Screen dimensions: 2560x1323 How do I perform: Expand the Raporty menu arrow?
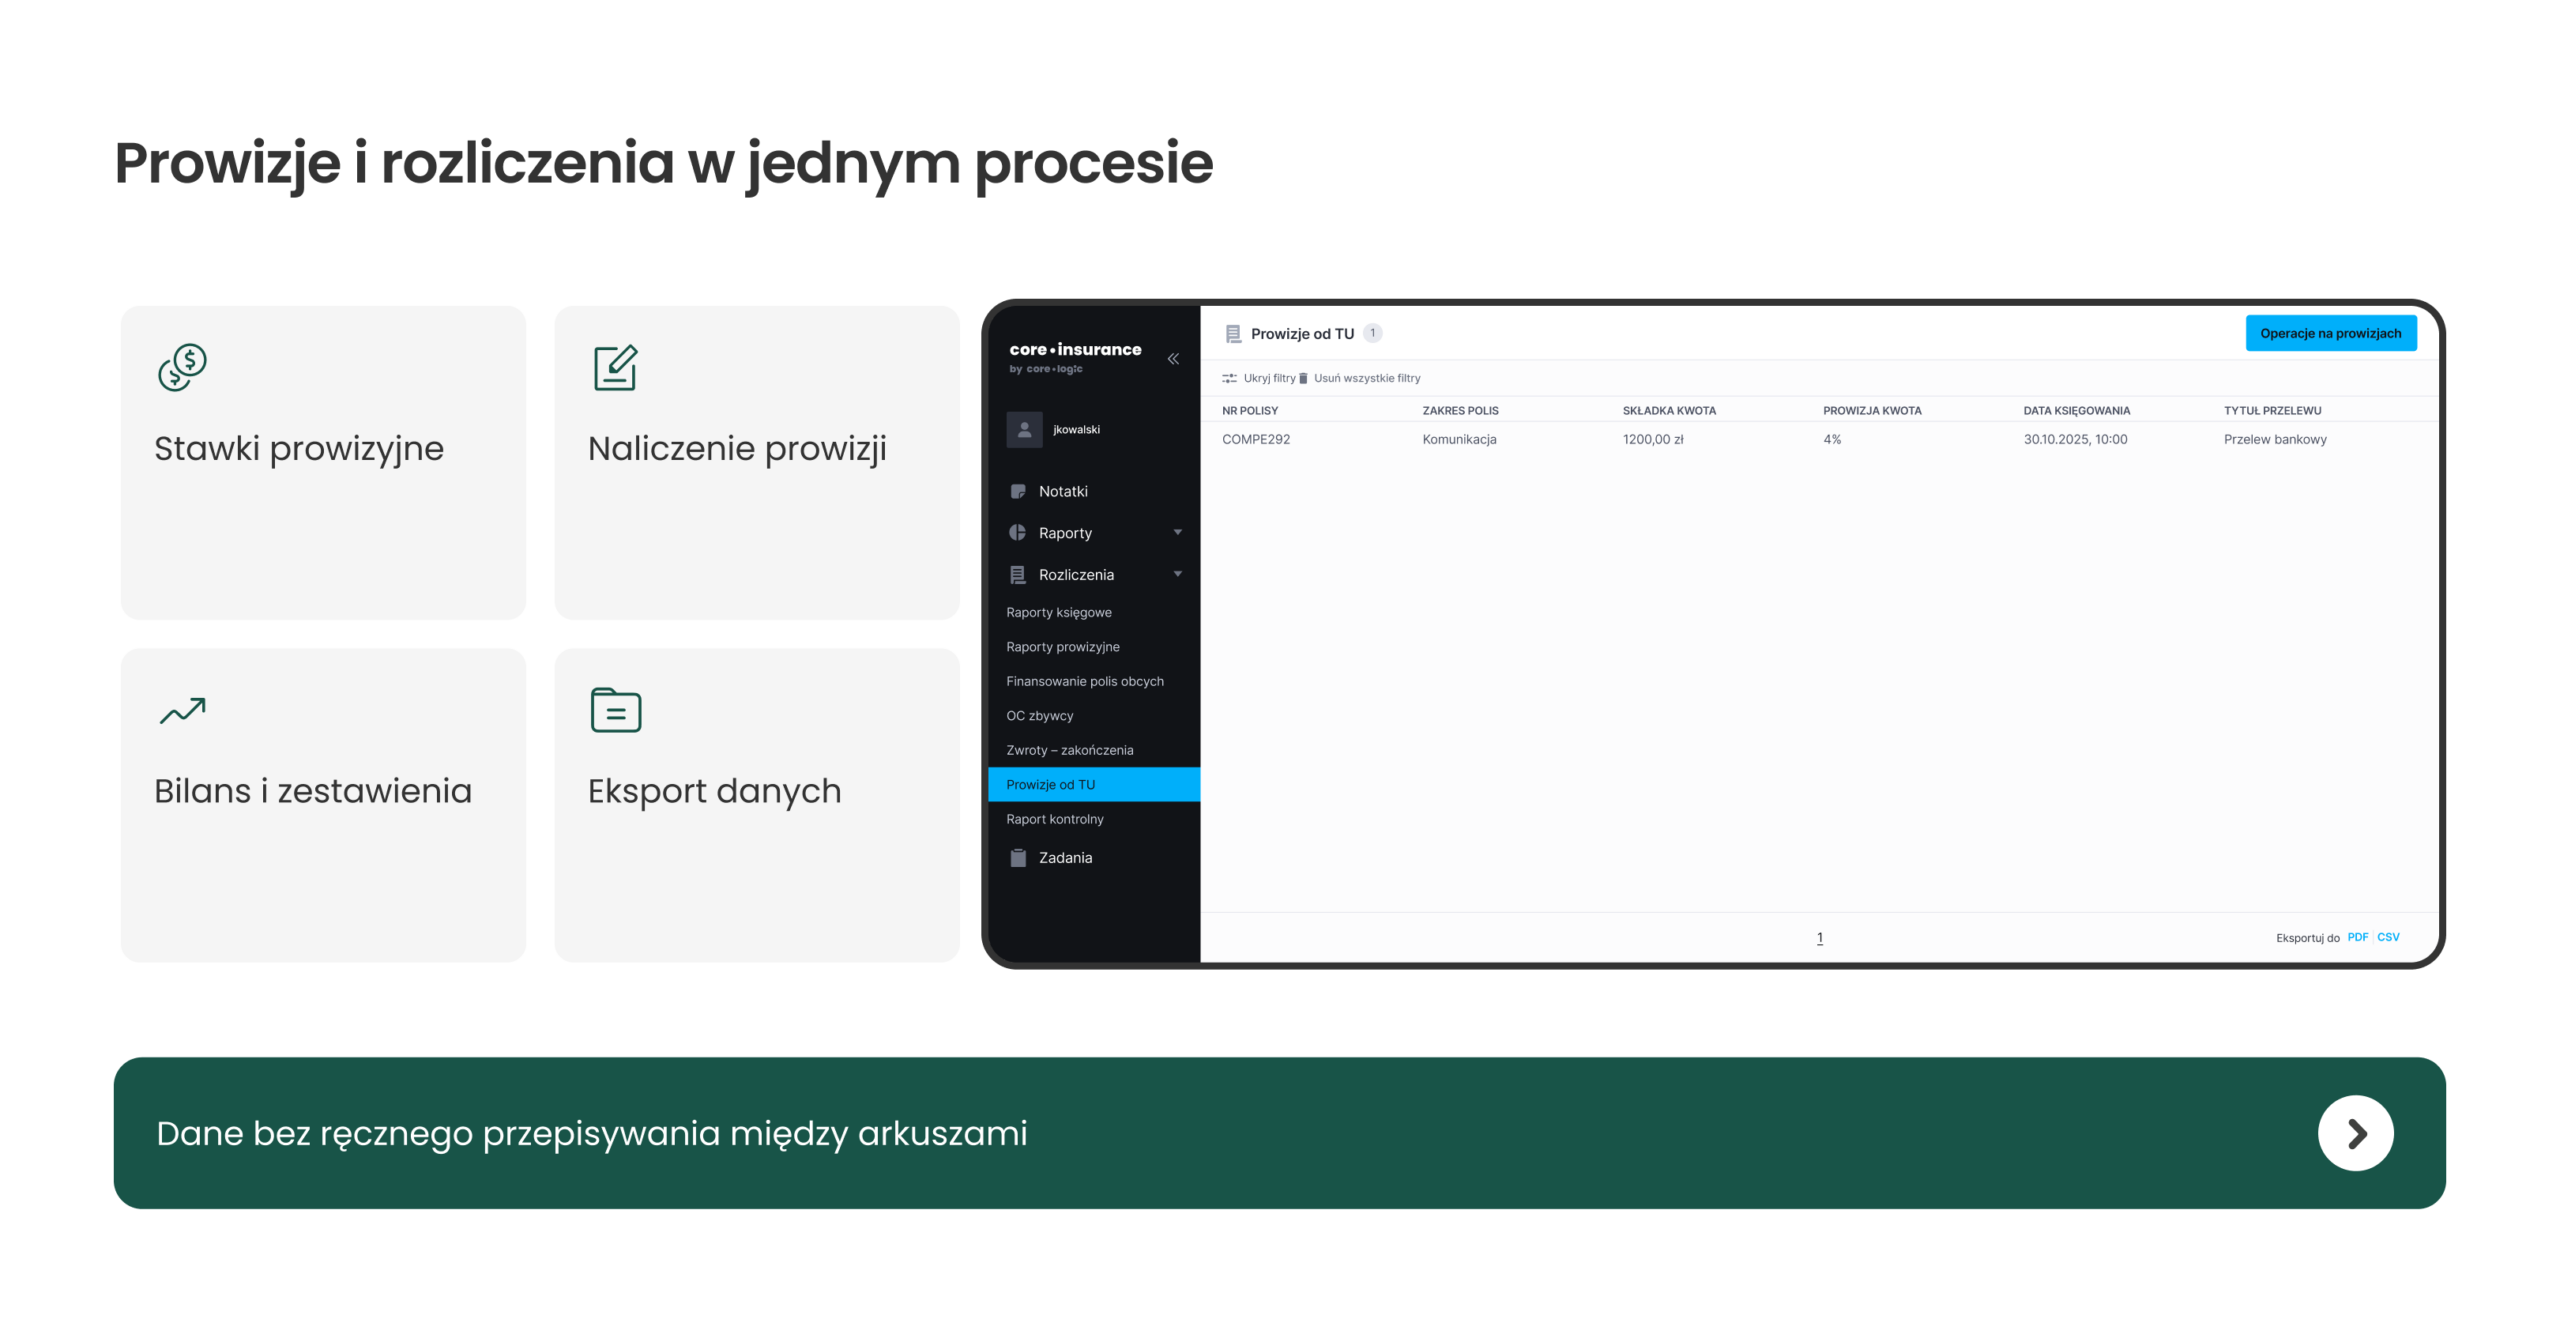tap(1177, 532)
